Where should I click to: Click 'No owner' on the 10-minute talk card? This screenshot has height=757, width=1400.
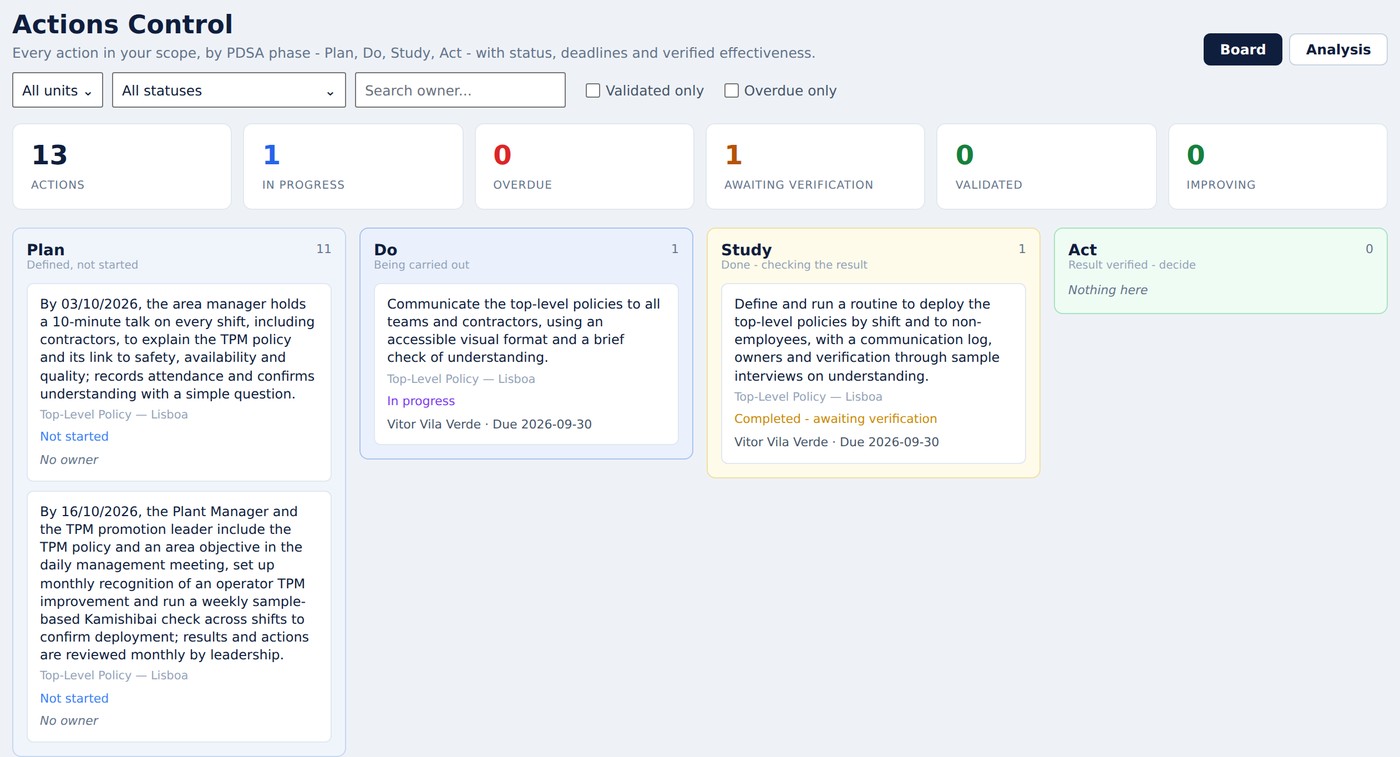pyautogui.click(x=69, y=460)
